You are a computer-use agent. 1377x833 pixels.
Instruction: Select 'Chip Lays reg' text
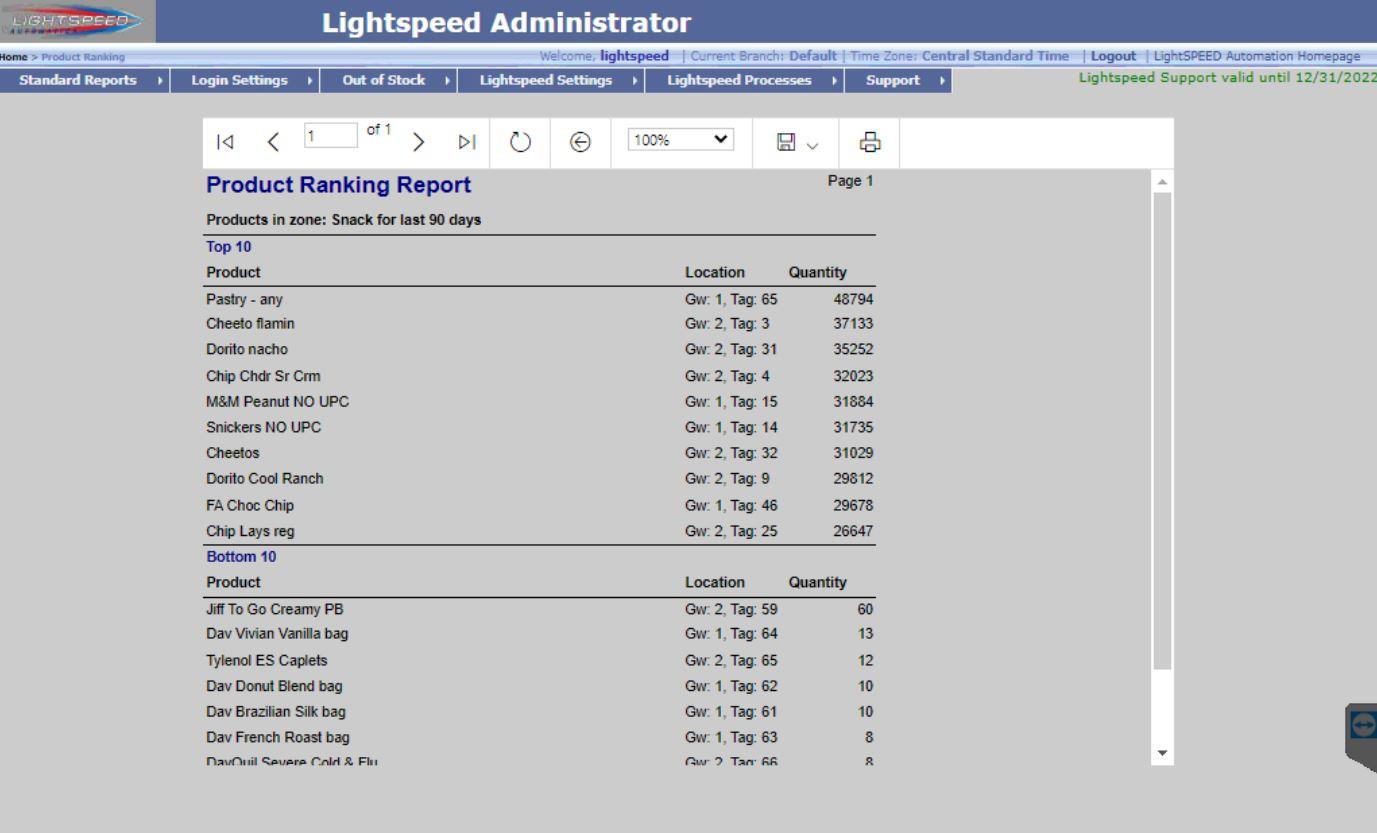pyautogui.click(x=250, y=532)
